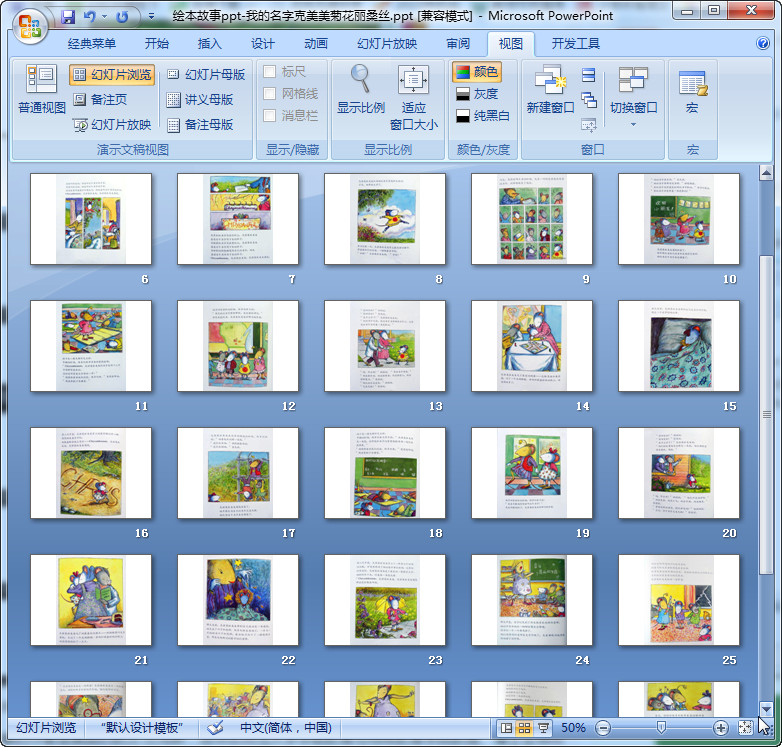Open the 设计 design tab
This screenshot has height=747, width=782.
tap(263, 44)
